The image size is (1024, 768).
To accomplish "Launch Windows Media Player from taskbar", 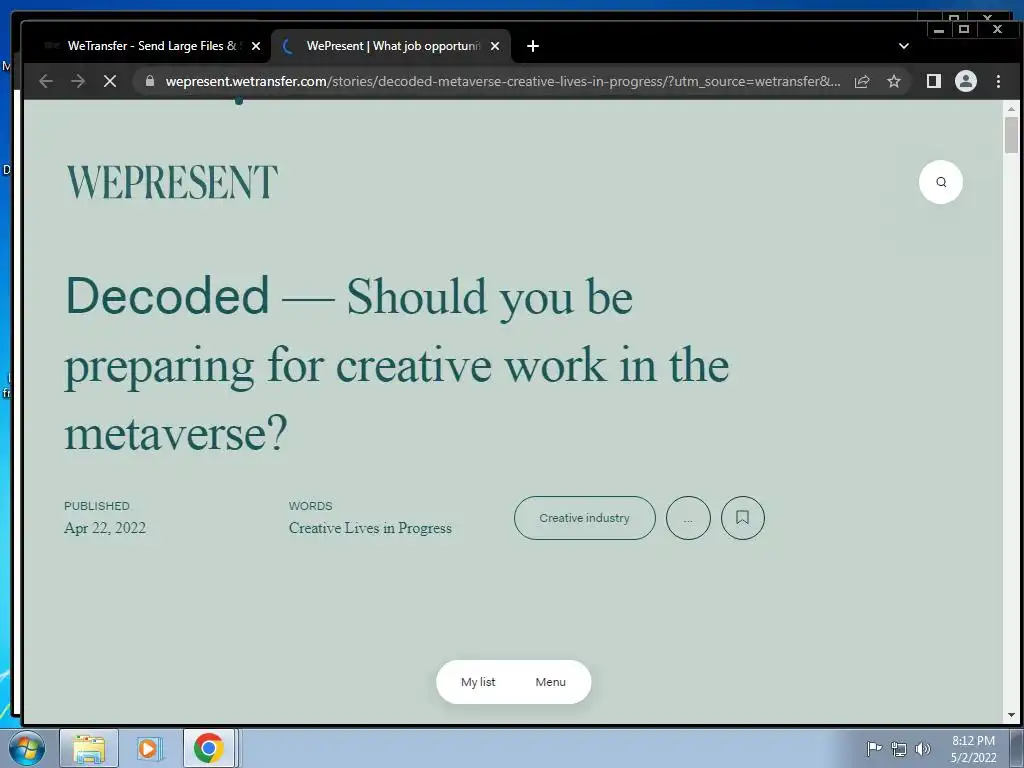I will (x=149, y=748).
